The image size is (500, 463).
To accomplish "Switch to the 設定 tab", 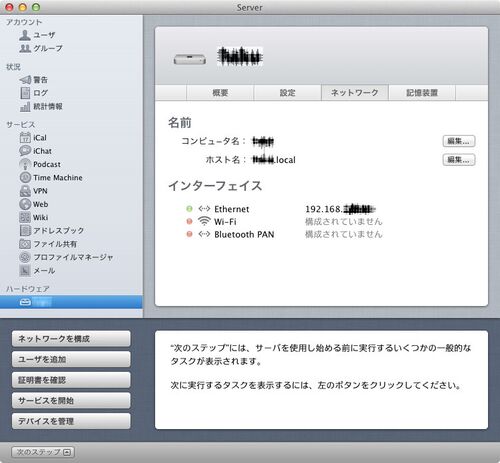I will [x=287, y=93].
